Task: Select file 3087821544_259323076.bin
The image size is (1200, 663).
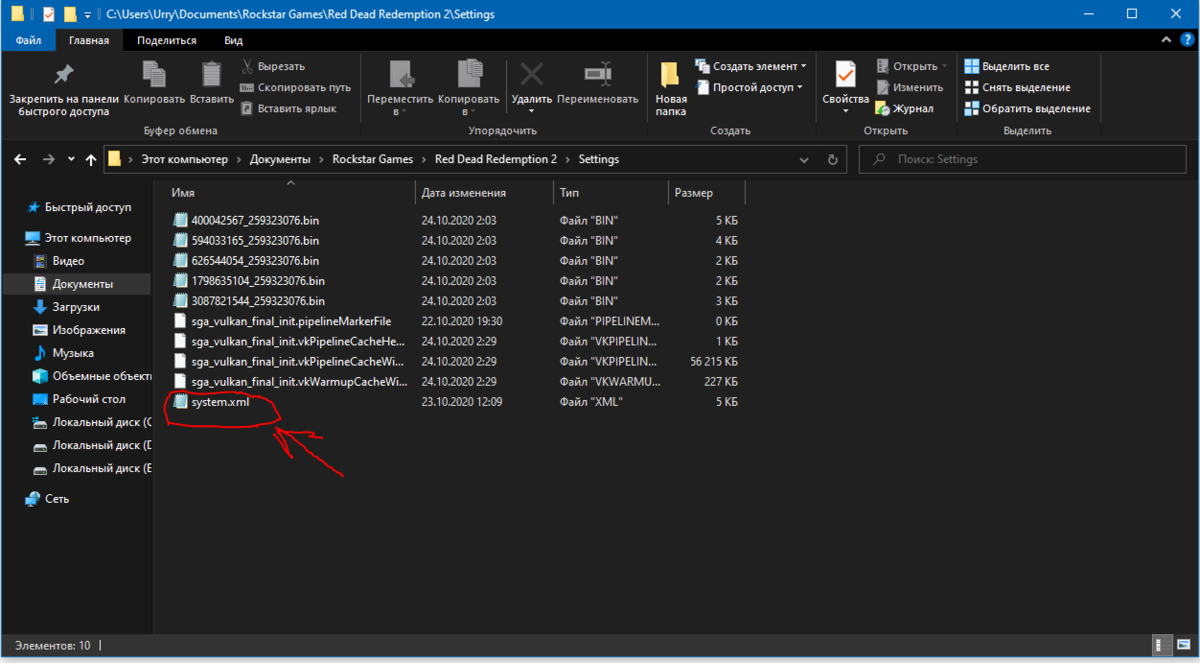Action: pos(250,300)
